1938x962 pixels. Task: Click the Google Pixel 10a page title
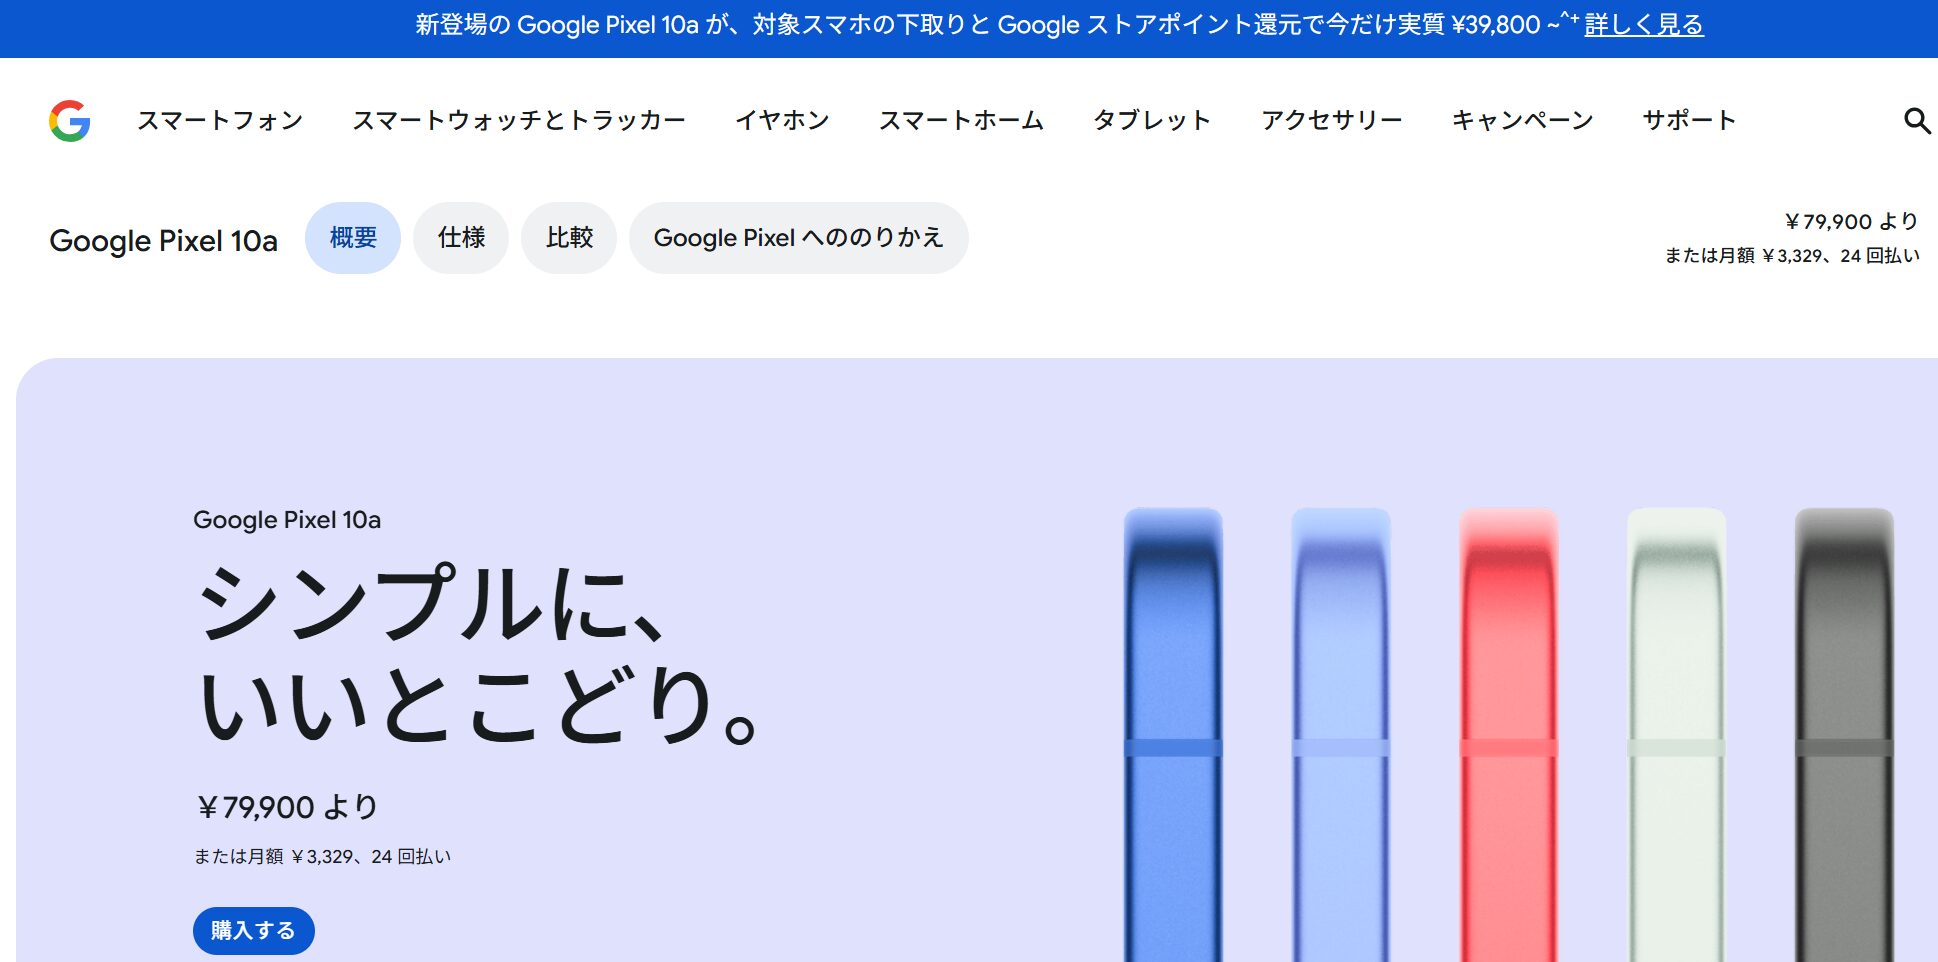click(164, 241)
